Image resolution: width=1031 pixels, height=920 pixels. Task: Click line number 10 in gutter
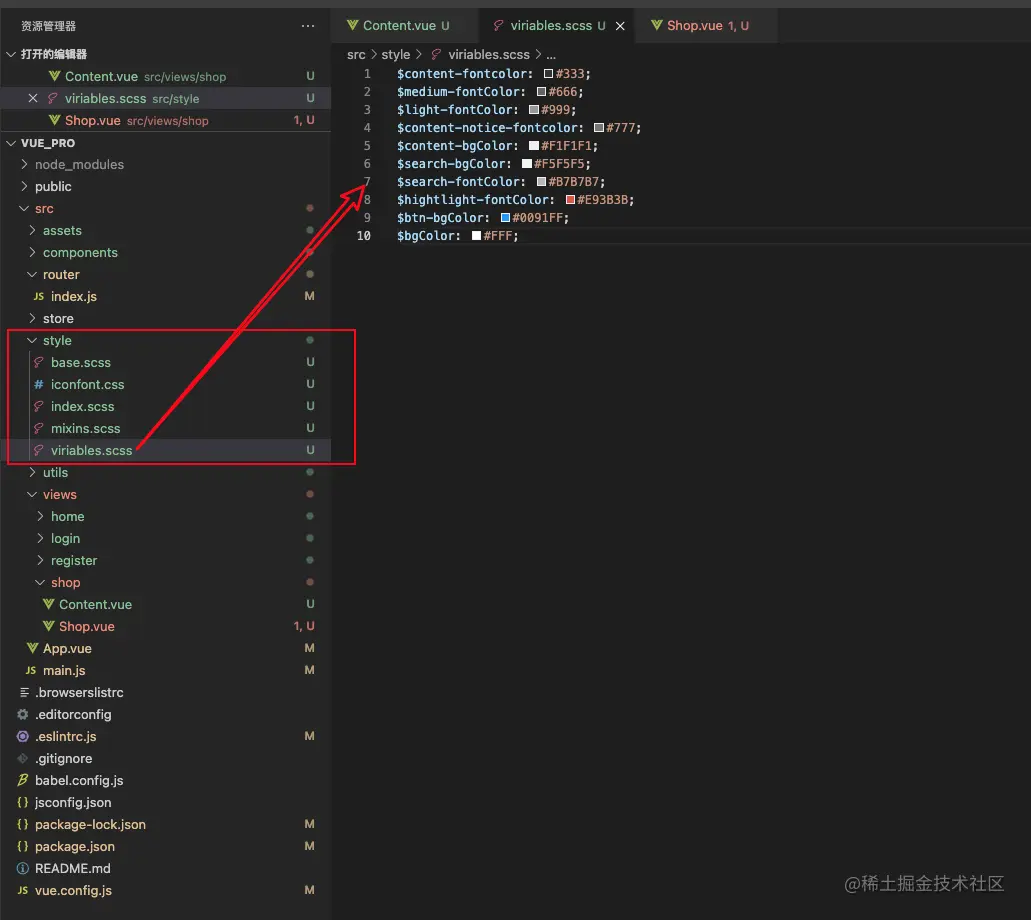coord(364,235)
